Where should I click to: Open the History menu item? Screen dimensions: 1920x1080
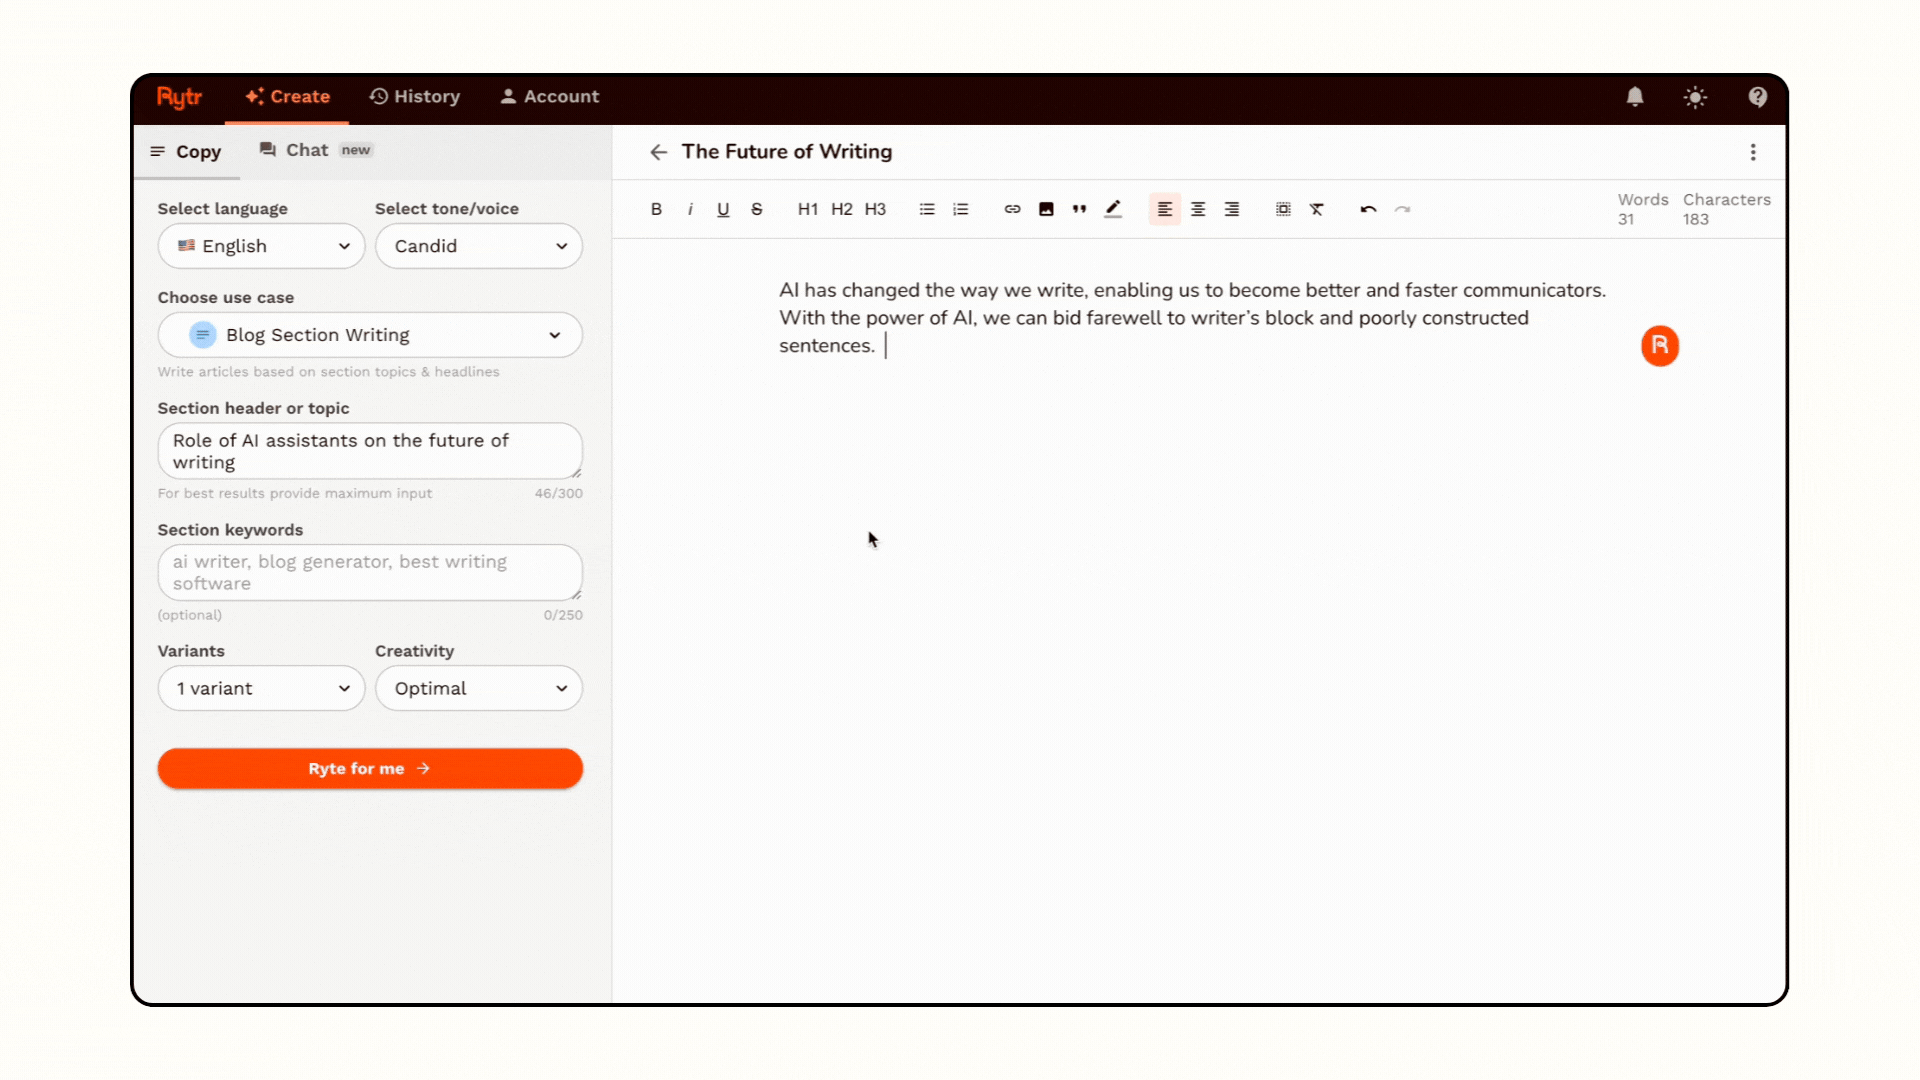tap(414, 96)
